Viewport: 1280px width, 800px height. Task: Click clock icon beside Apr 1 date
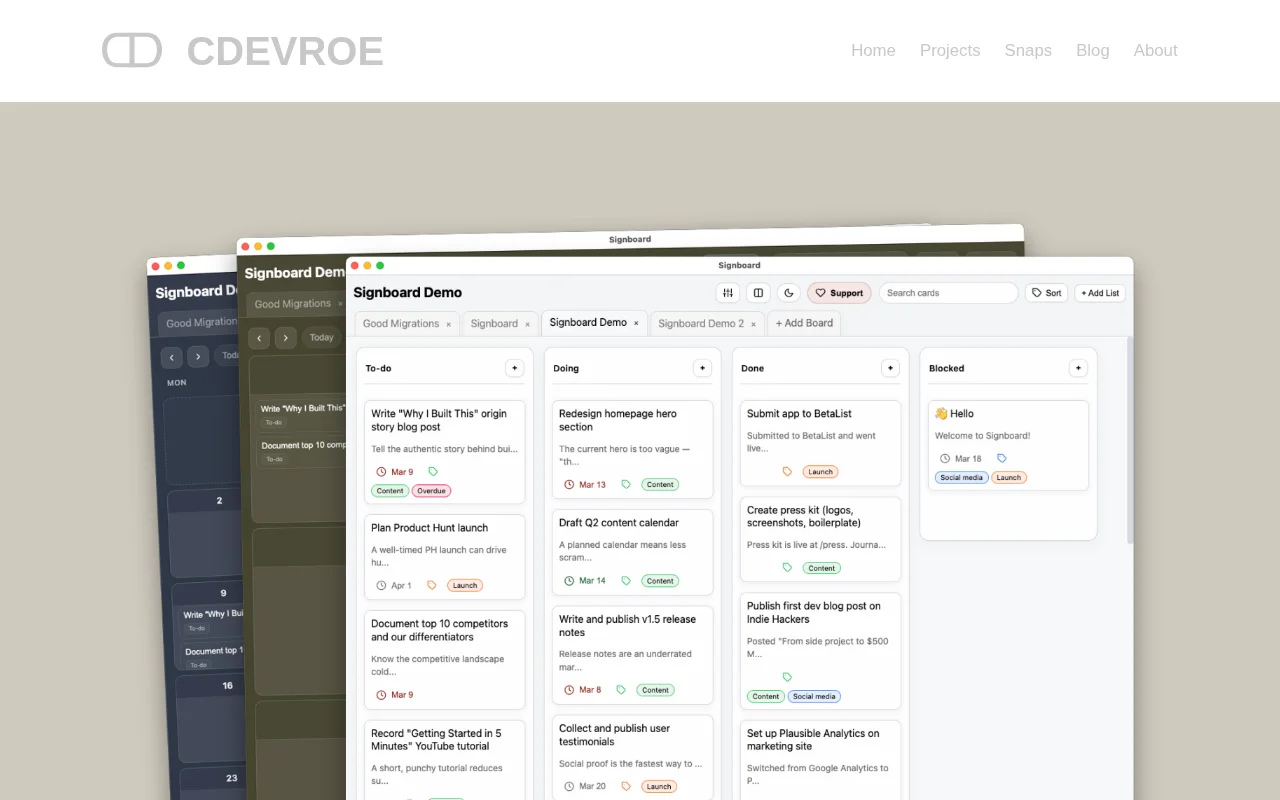click(x=381, y=586)
